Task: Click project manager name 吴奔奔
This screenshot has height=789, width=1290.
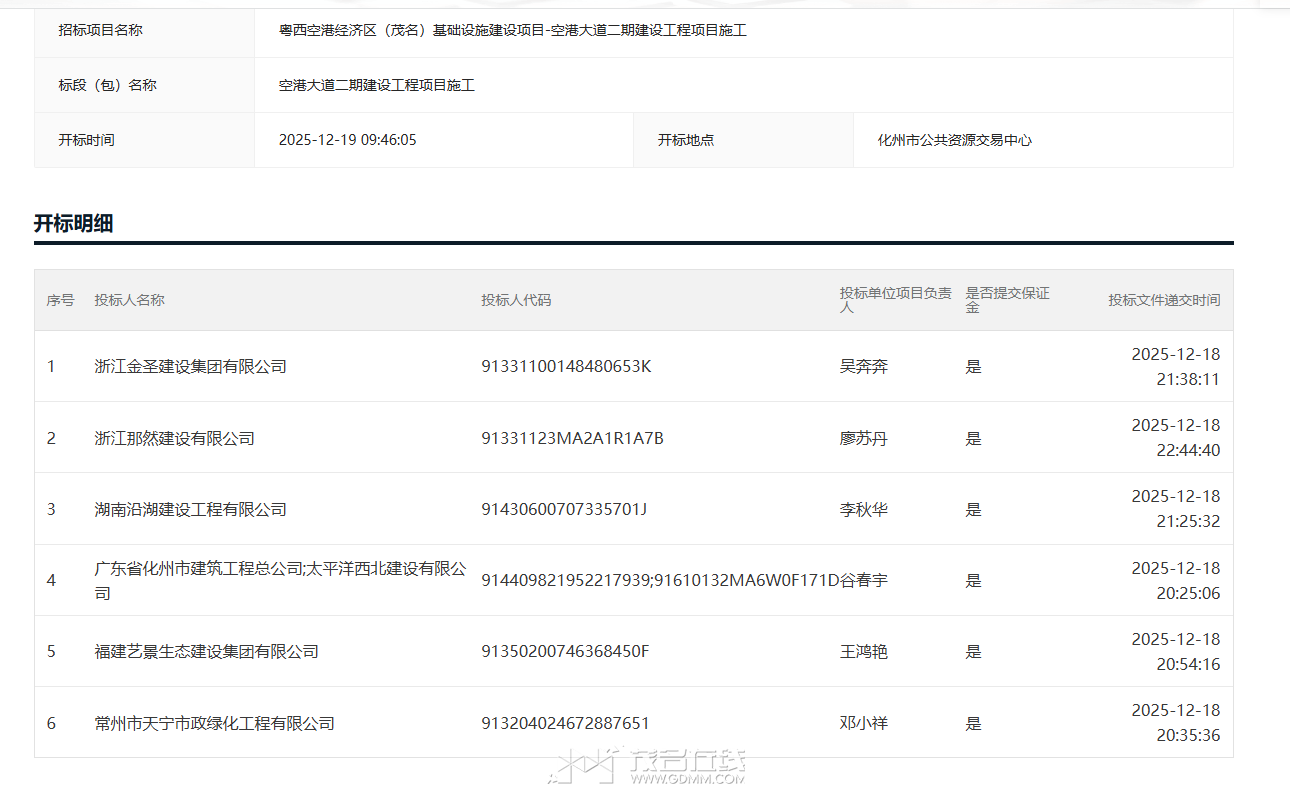Action: point(863,367)
